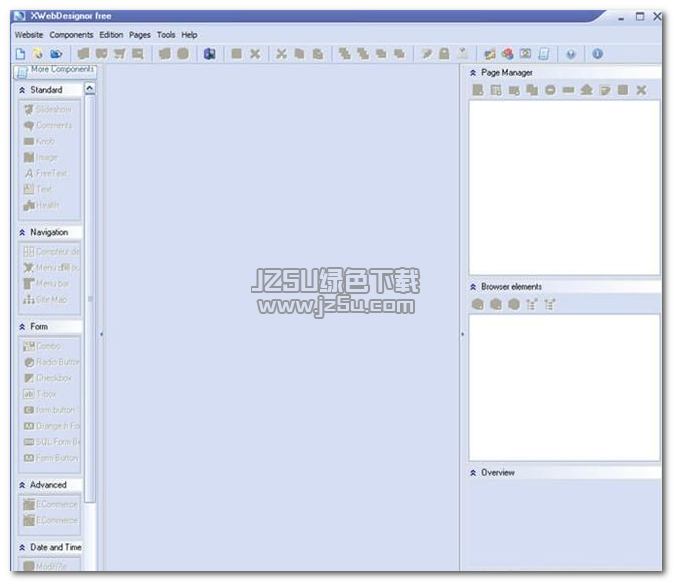The width and height of the screenshot is (673, 582).
Task: Click the blue info about icon
Action: 597,54
